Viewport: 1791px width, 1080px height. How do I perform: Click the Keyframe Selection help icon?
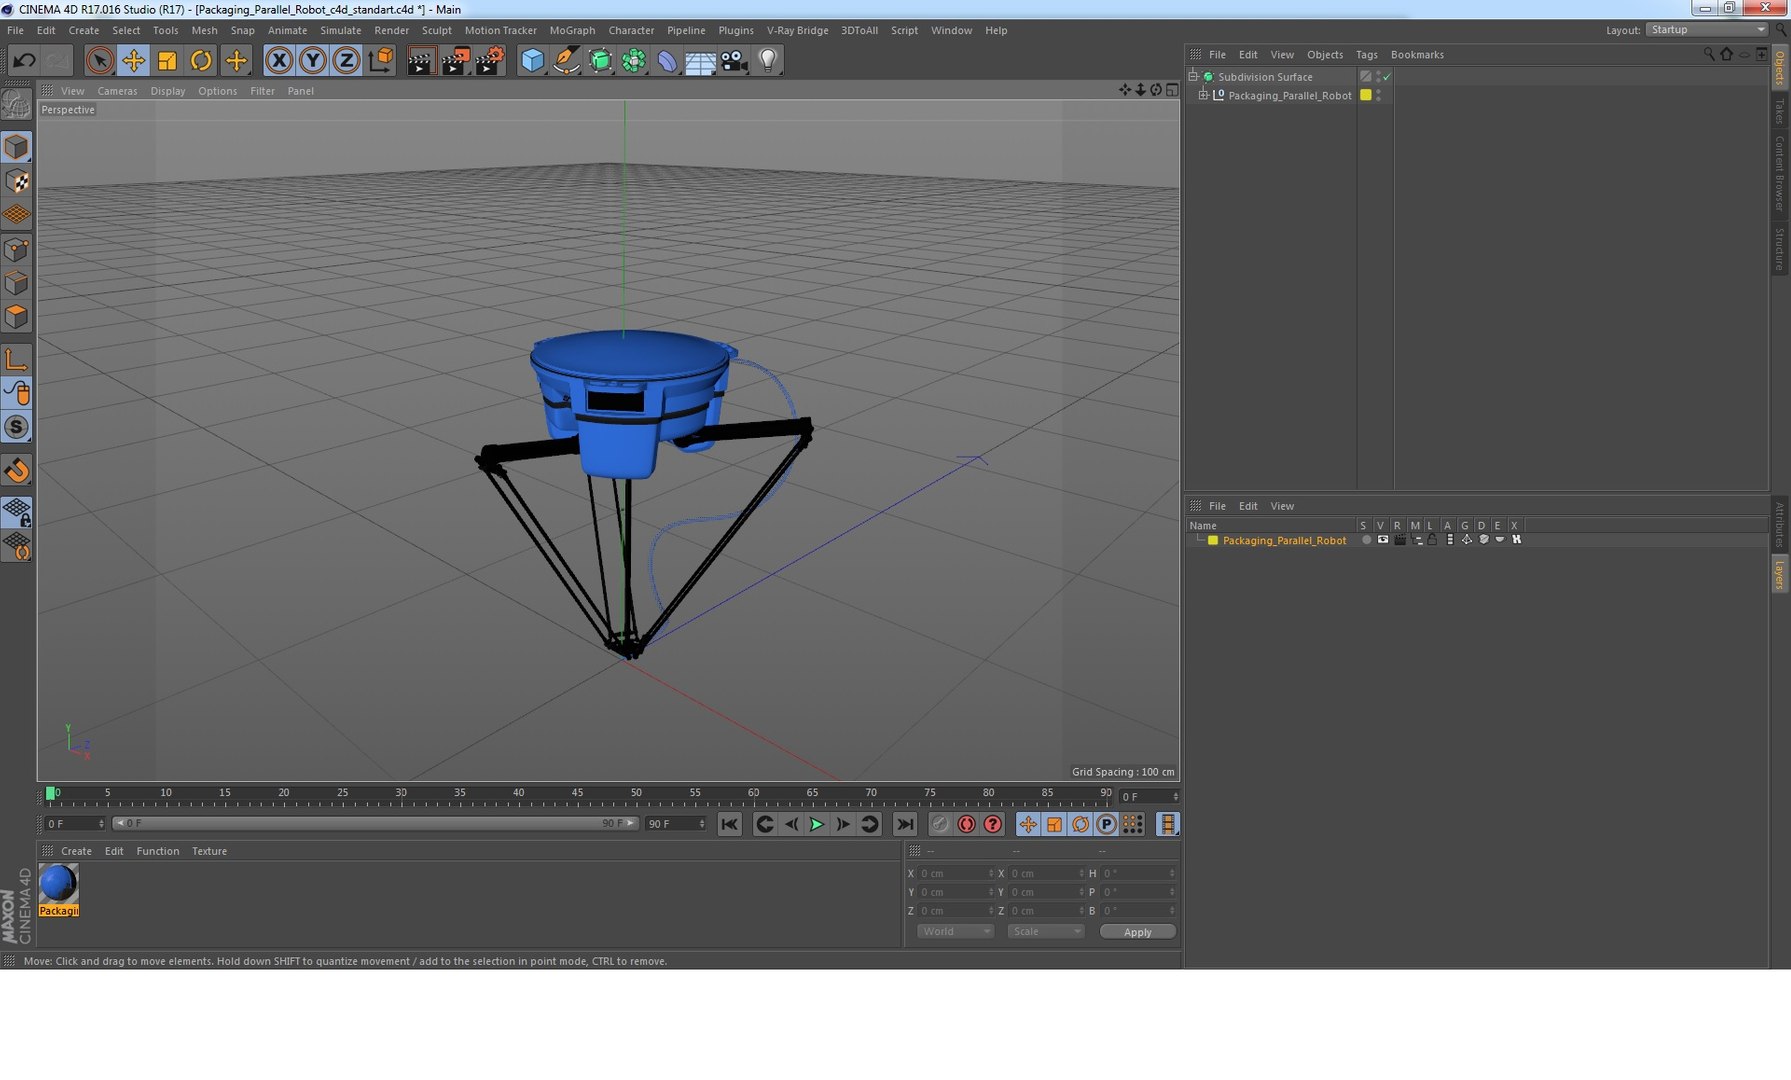(x=992, y=824)
